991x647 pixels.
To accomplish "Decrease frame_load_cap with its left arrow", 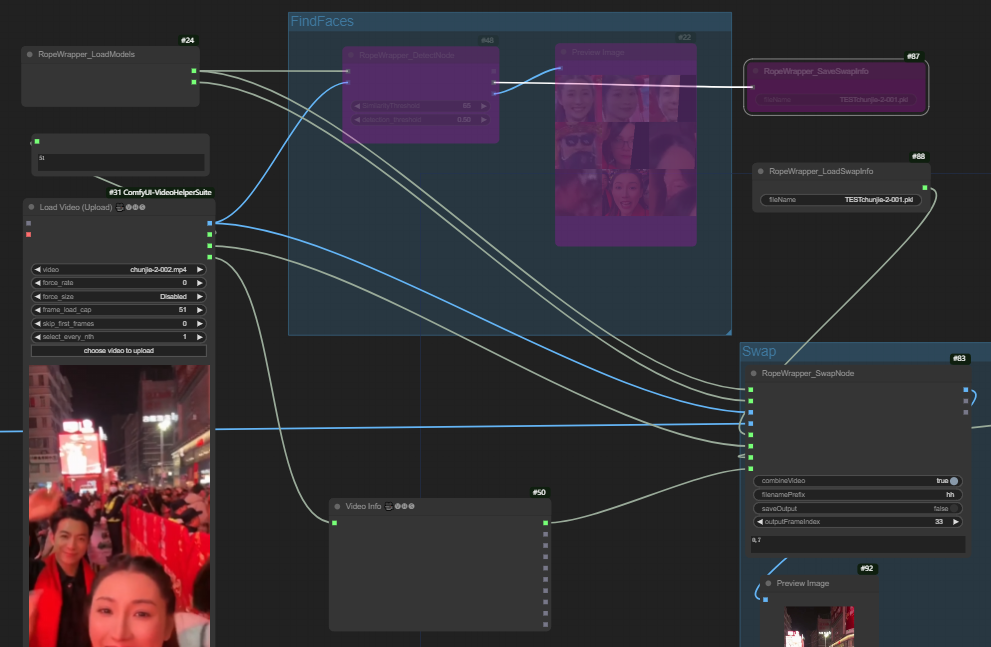I will click(x=37, y=310).
